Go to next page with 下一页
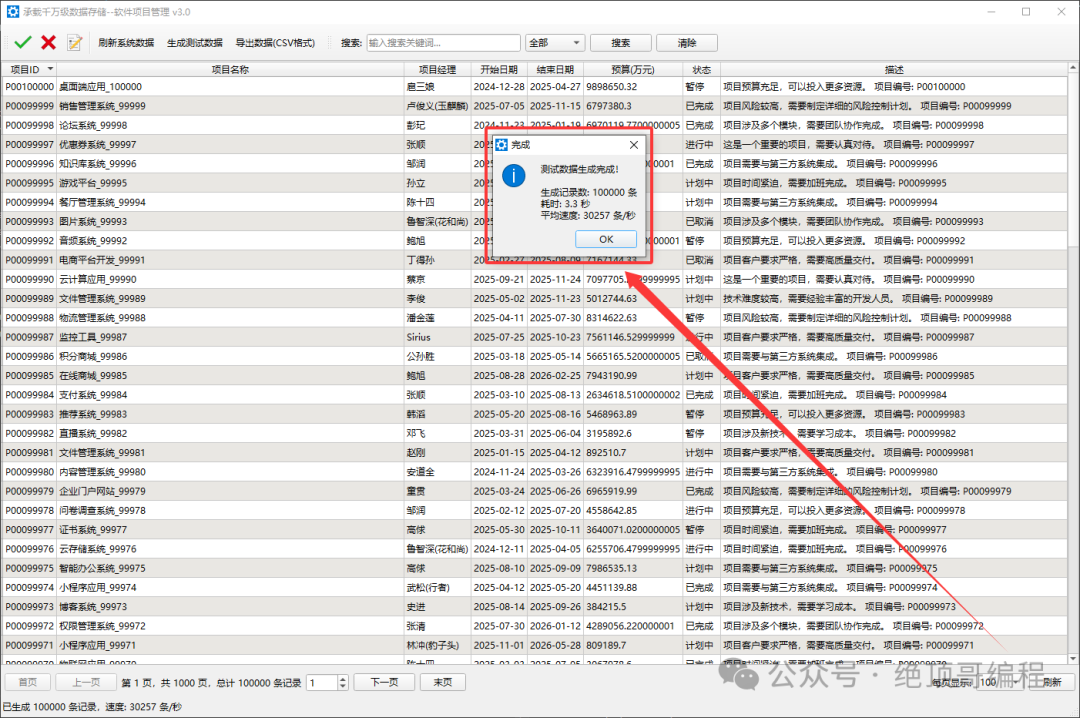 point(384,682)
